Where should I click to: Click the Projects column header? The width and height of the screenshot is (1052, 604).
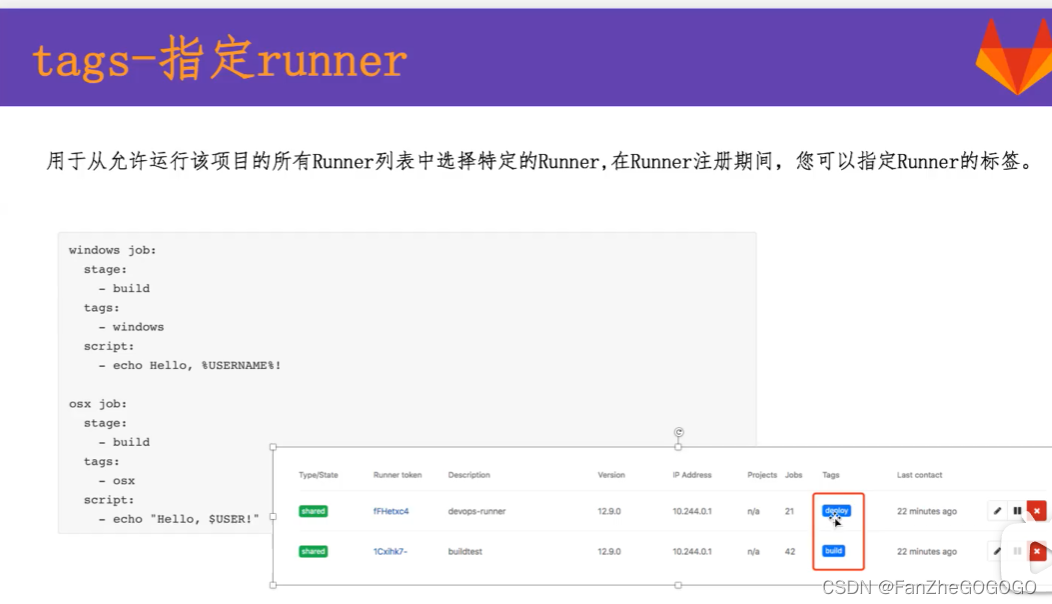tap(761, 475)
